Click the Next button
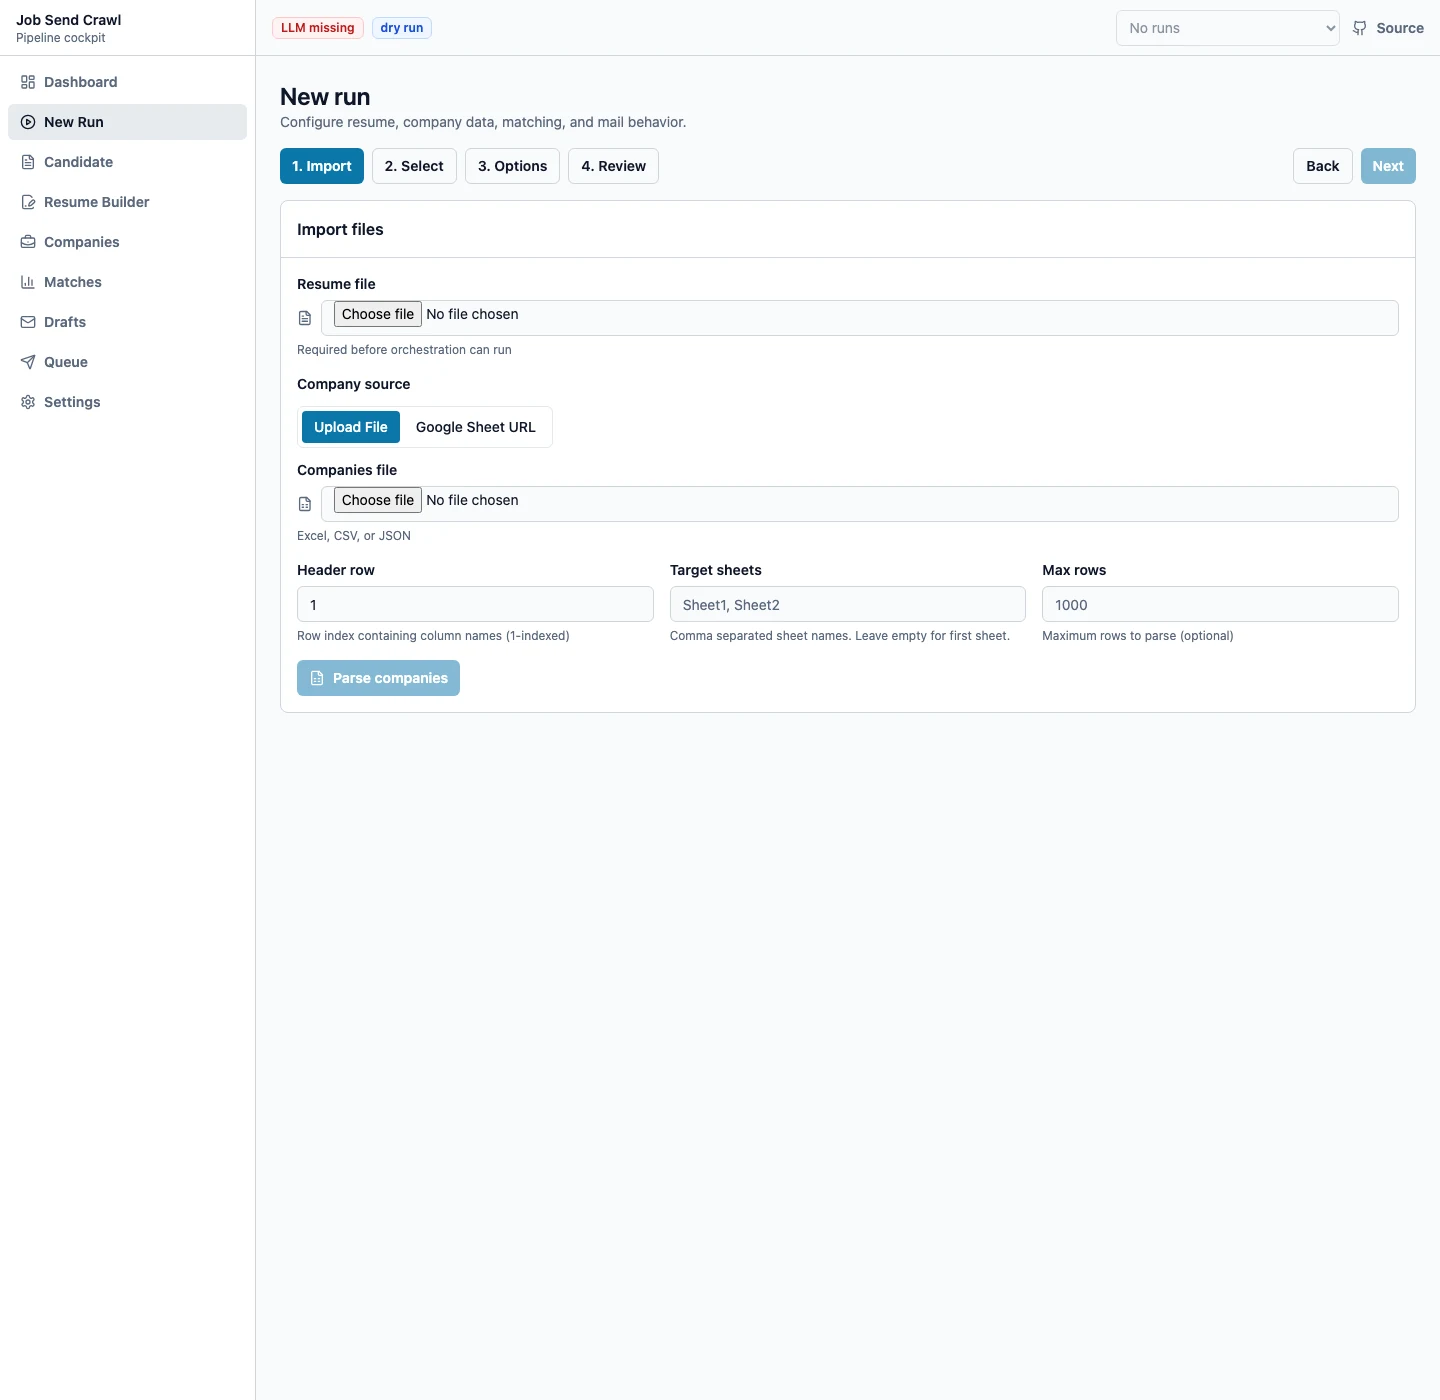Image resolution: width=1440 pixels, height=1400 pixels. pyautogui.click(x=1388, y=166)
